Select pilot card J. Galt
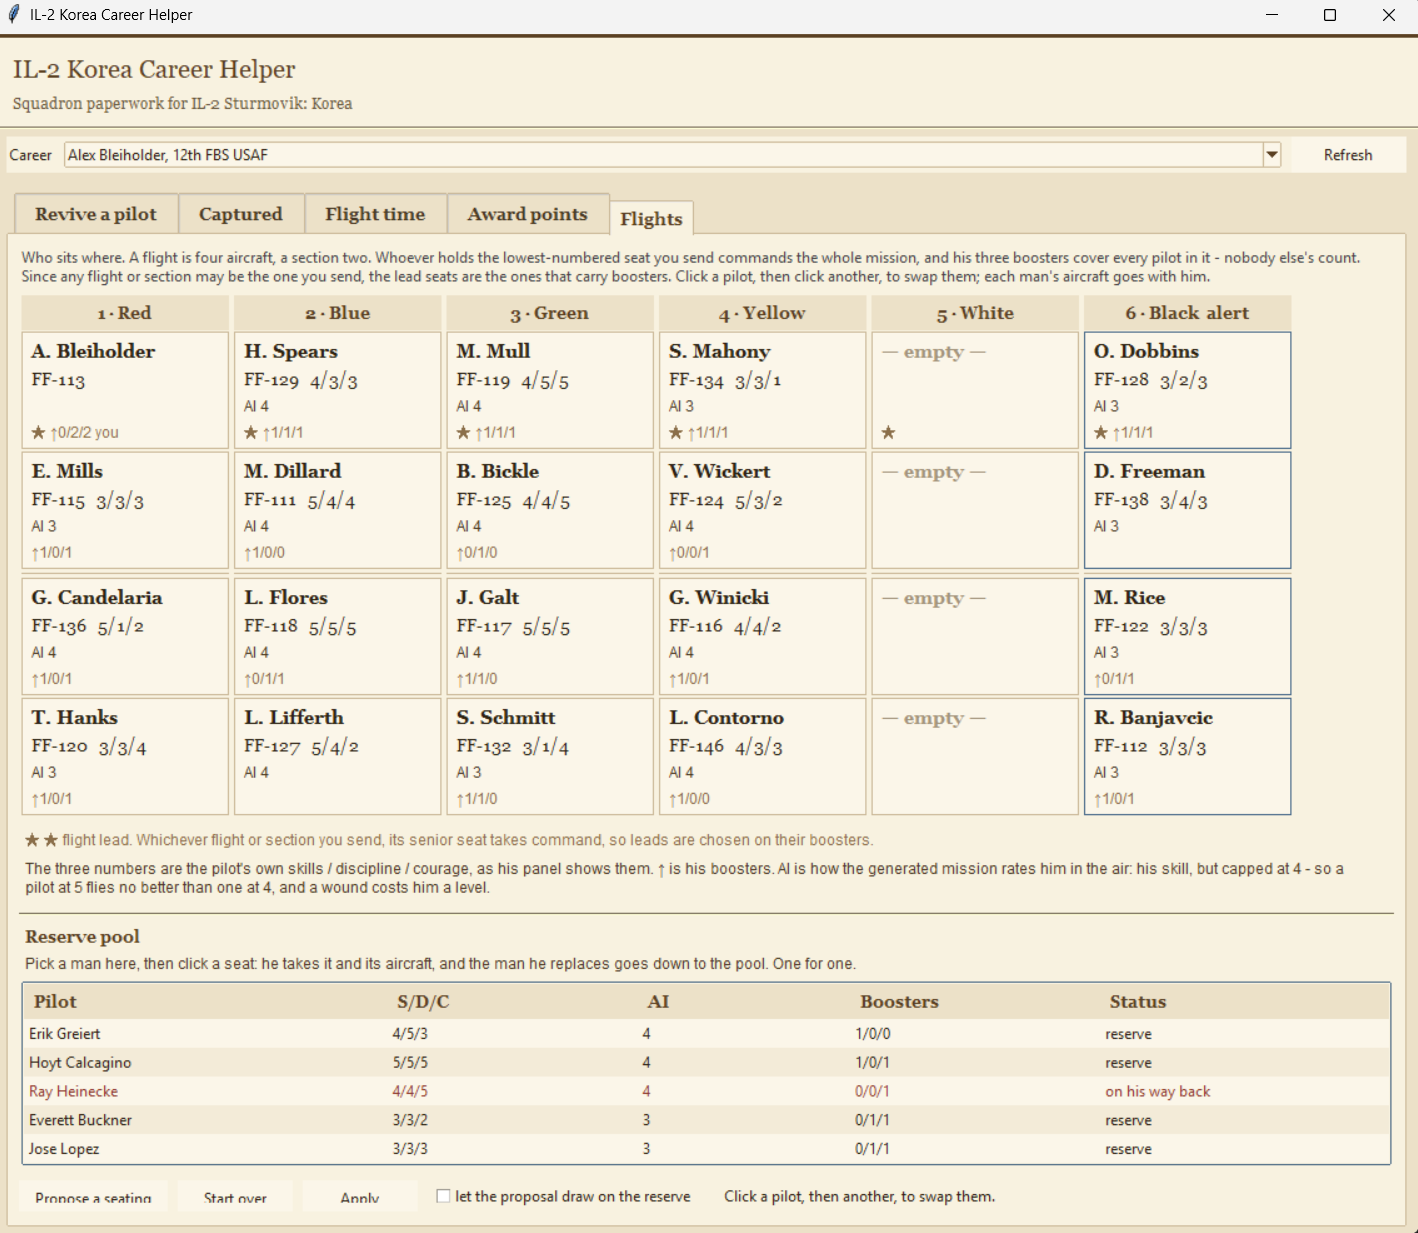Viewport: 1418px width, 1233px height. 550,636
